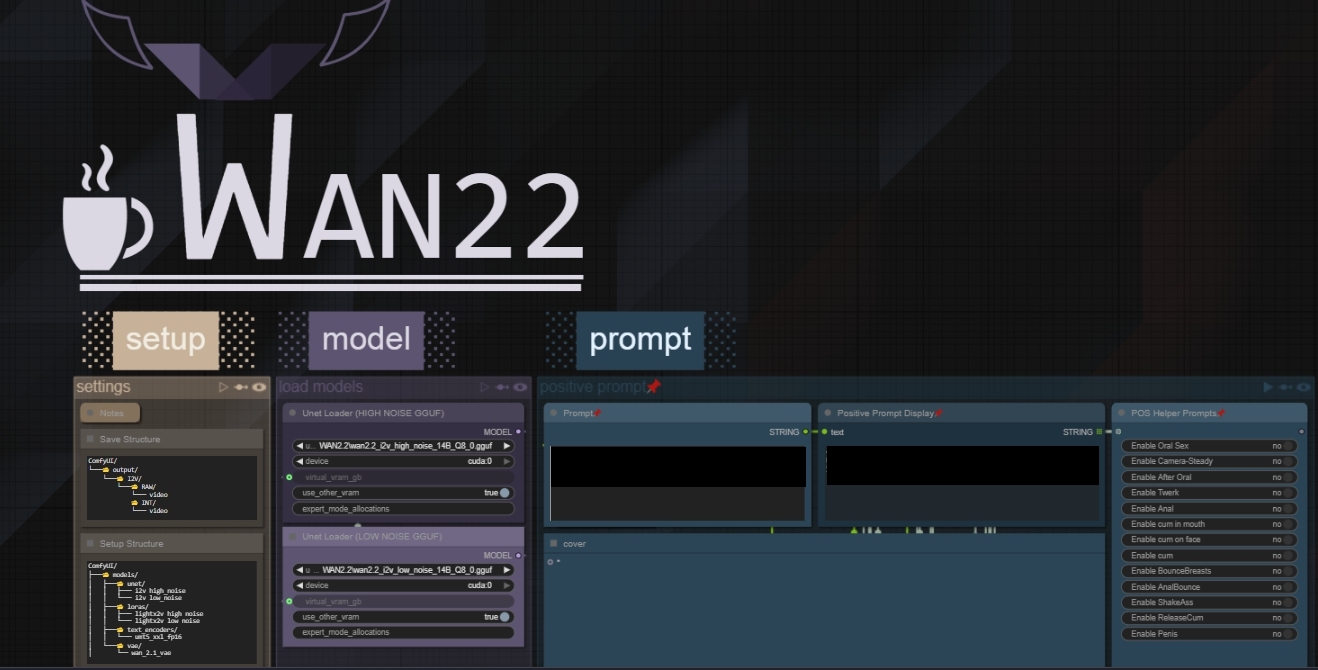Toggle mute eye icon on load models group
Image resolution: width=1318 pixels, height=670 pixels.
click(521, 387)
